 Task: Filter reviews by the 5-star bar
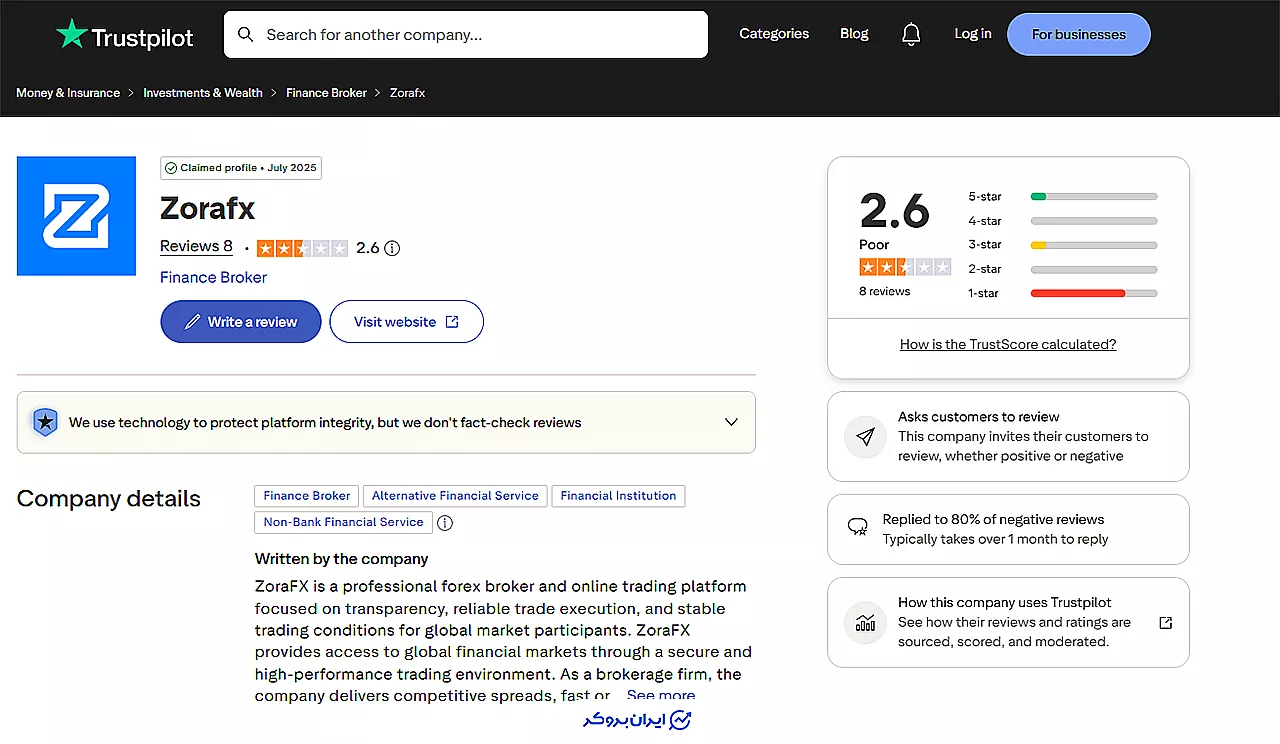tap(1094, 197)
